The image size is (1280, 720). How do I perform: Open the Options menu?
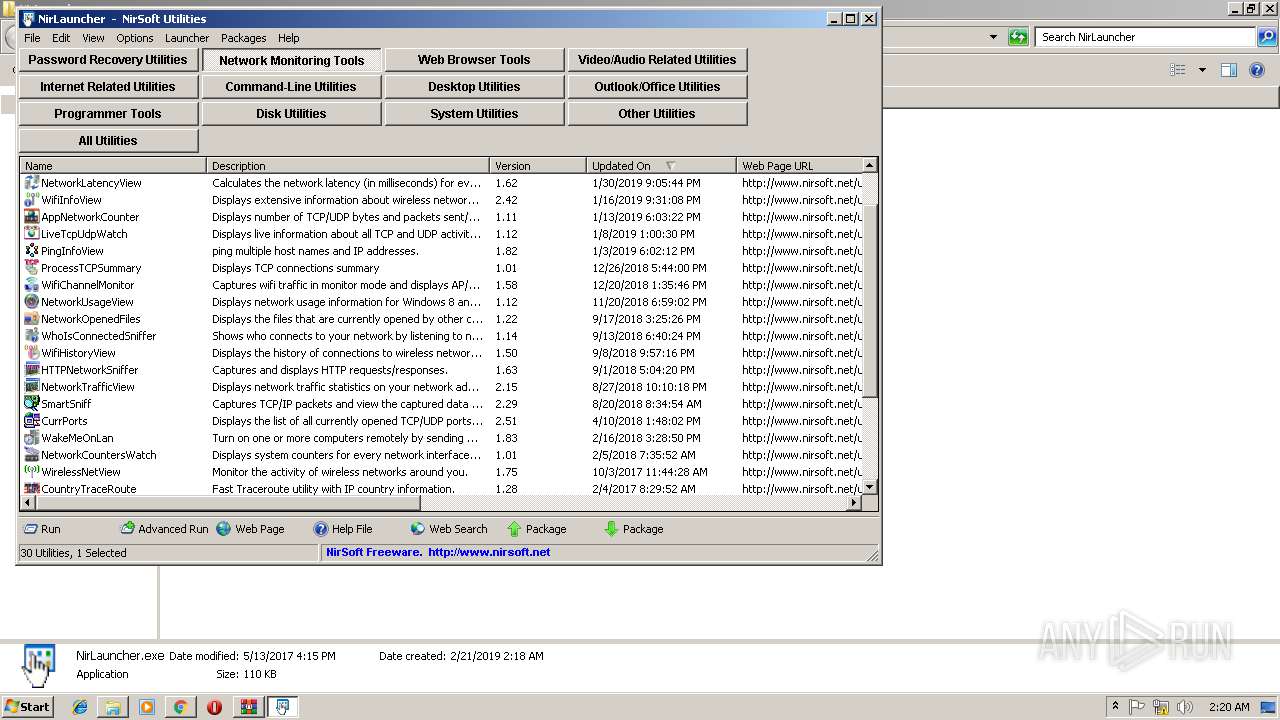135,38
